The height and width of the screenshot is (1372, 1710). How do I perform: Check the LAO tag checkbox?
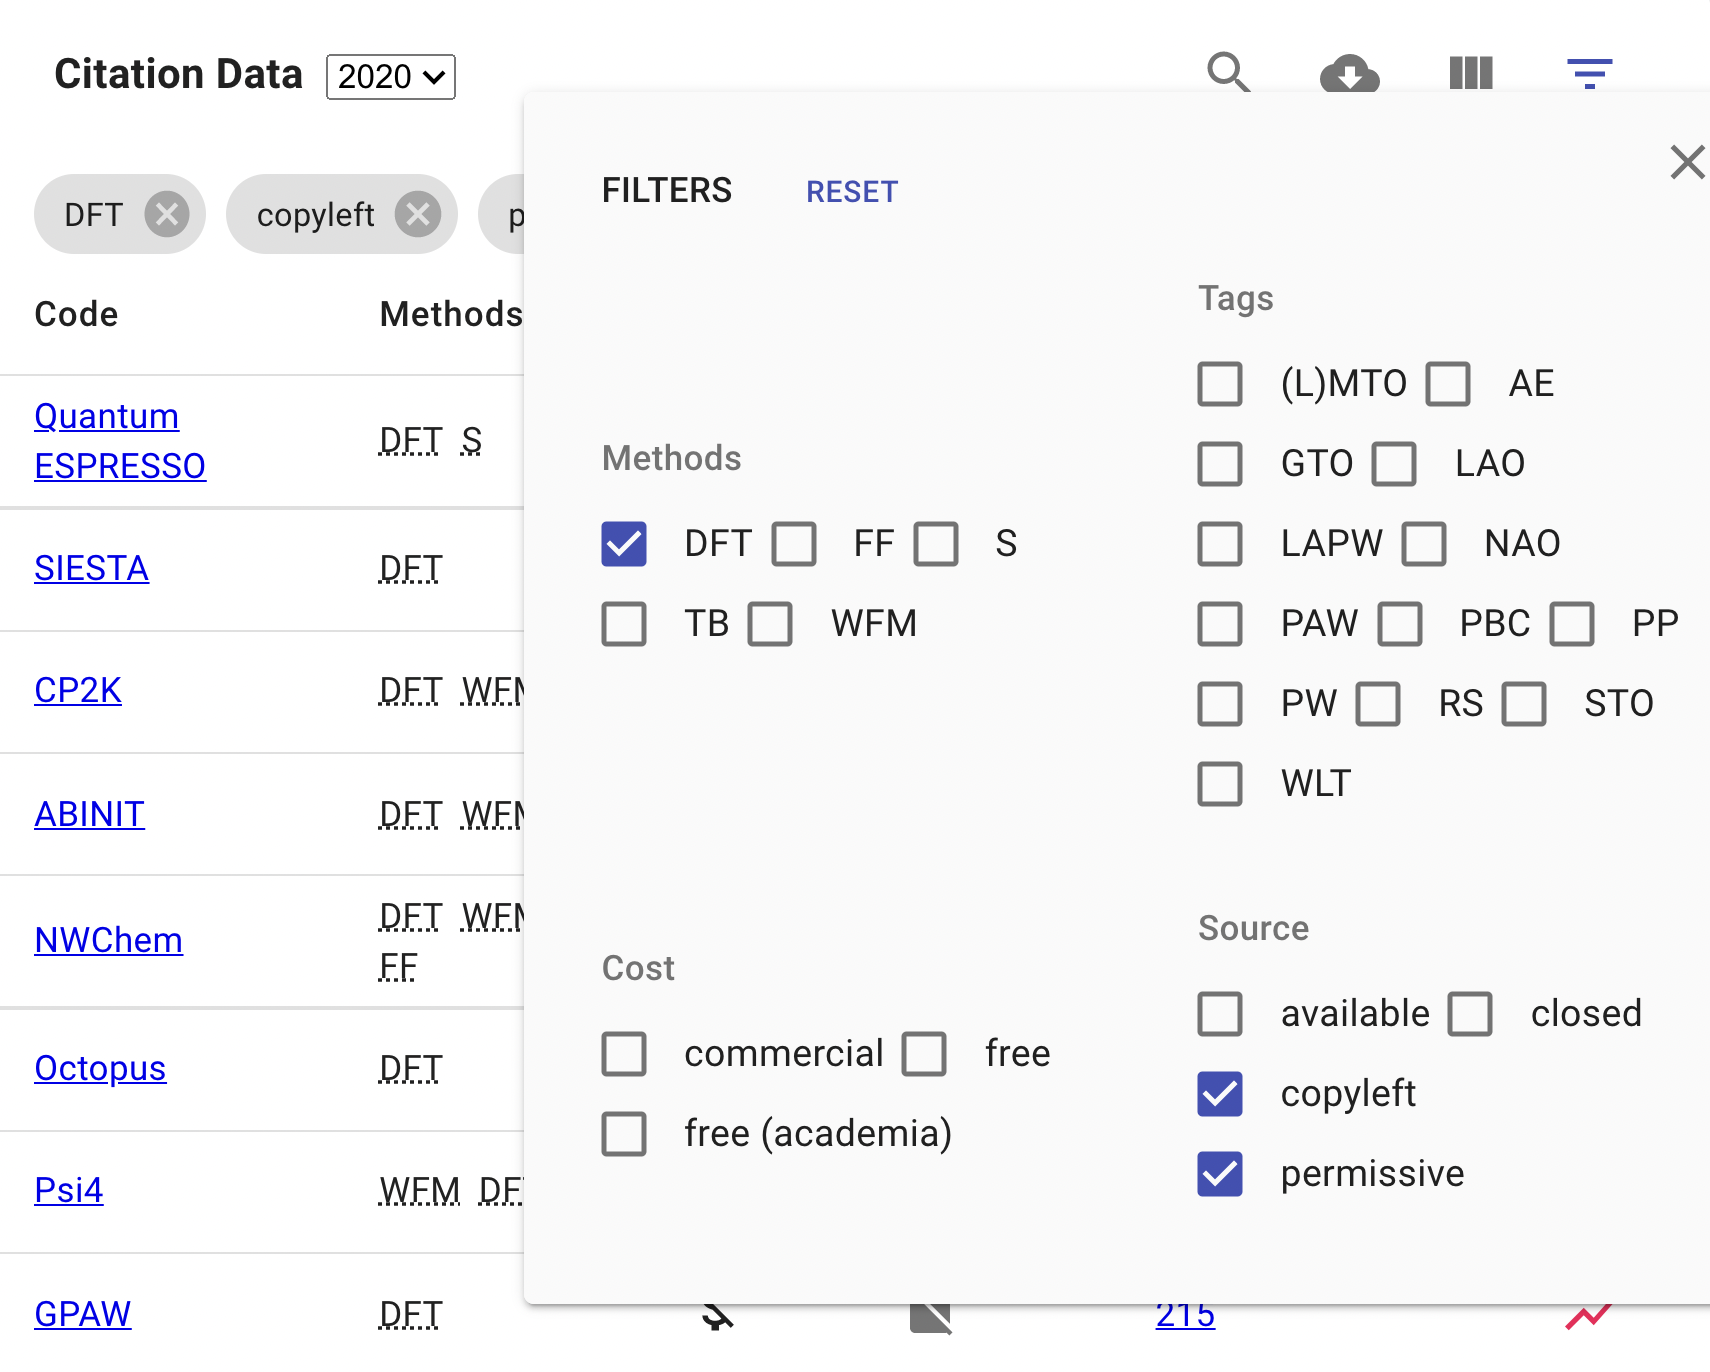[1394, 464]
